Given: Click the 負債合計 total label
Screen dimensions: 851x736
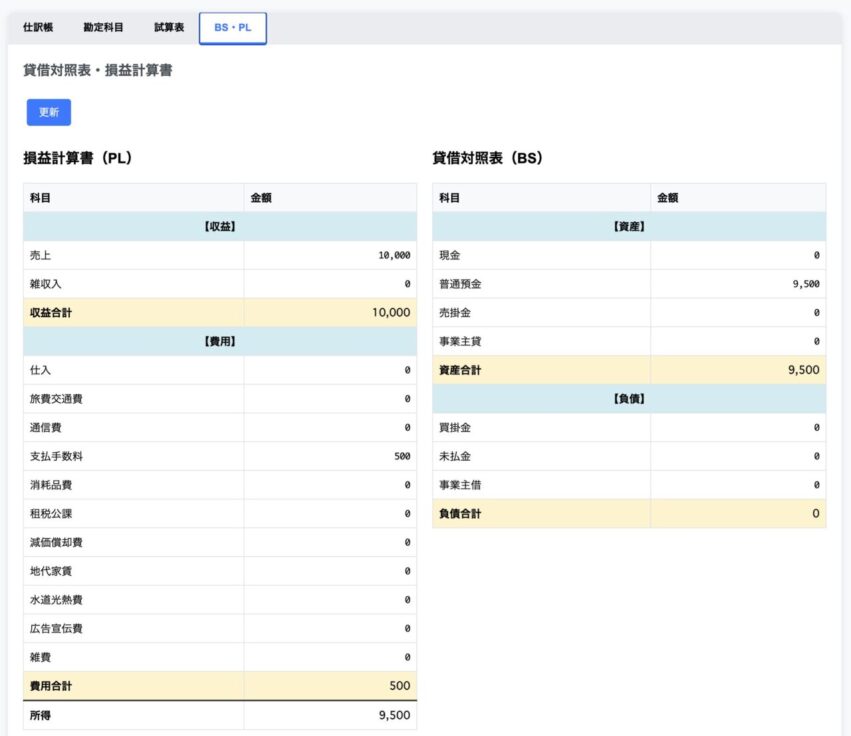Looking at the screenshot, I should (460, 514).
